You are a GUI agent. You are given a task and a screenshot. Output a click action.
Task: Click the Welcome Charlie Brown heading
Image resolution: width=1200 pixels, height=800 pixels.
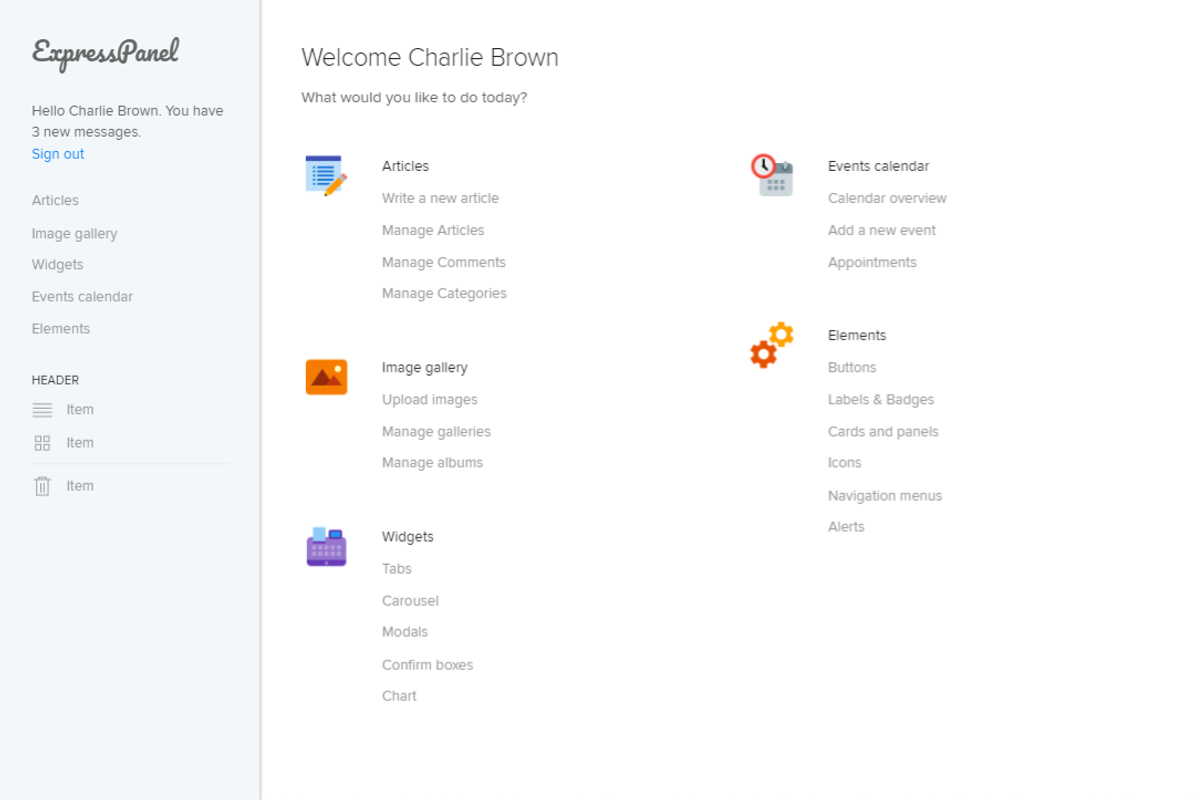point(430,58)
